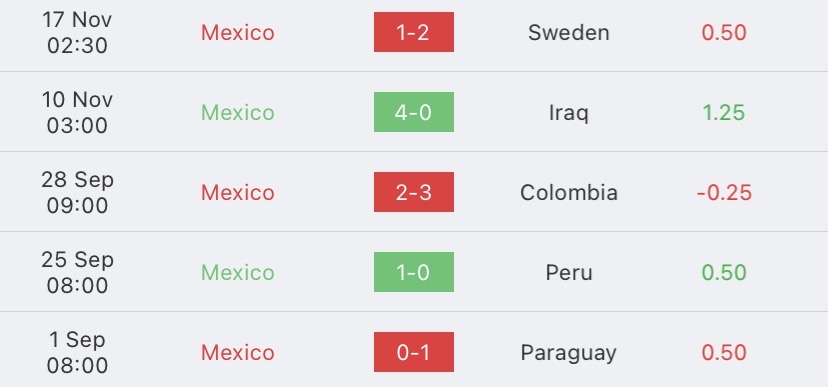Click the -0.25 handicap for Colombia match

(724, 193)
